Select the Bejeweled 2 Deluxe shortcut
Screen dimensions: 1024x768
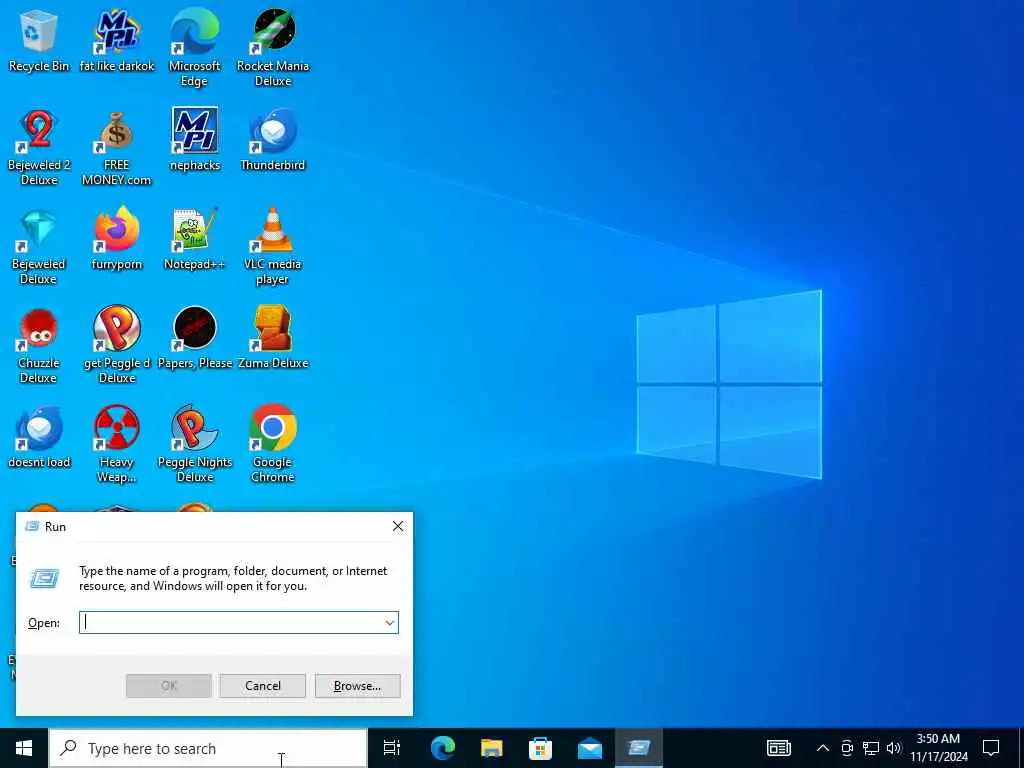(39, 148)
